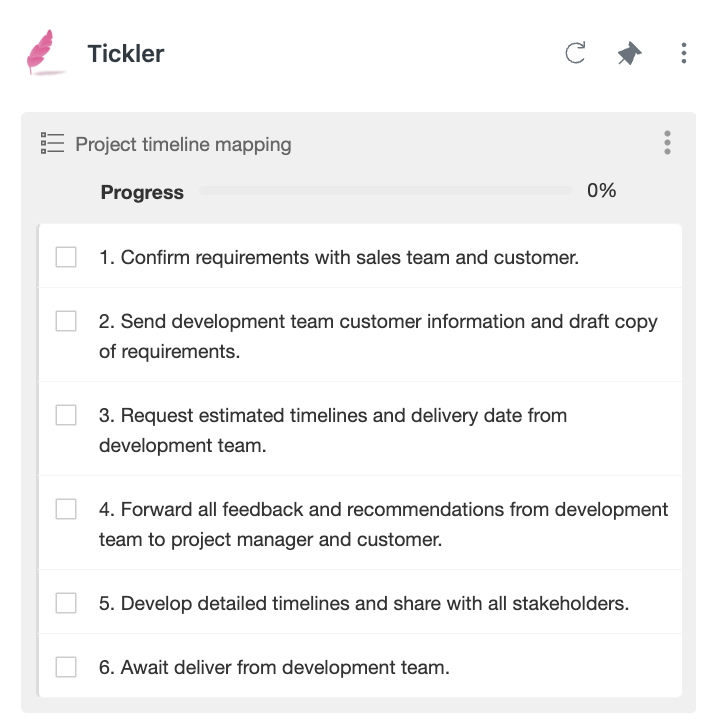Click the progress bar track
This screenshot has width=720, height=728.
tap(385, 191)
